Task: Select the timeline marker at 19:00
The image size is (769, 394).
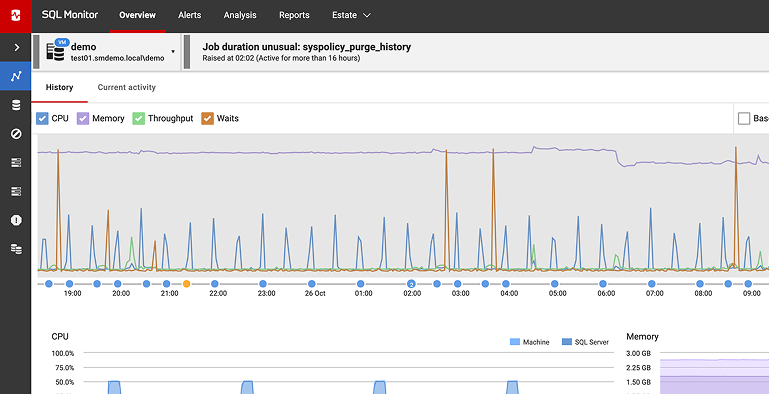Action: pyautogui.click(x=69, y=284)
